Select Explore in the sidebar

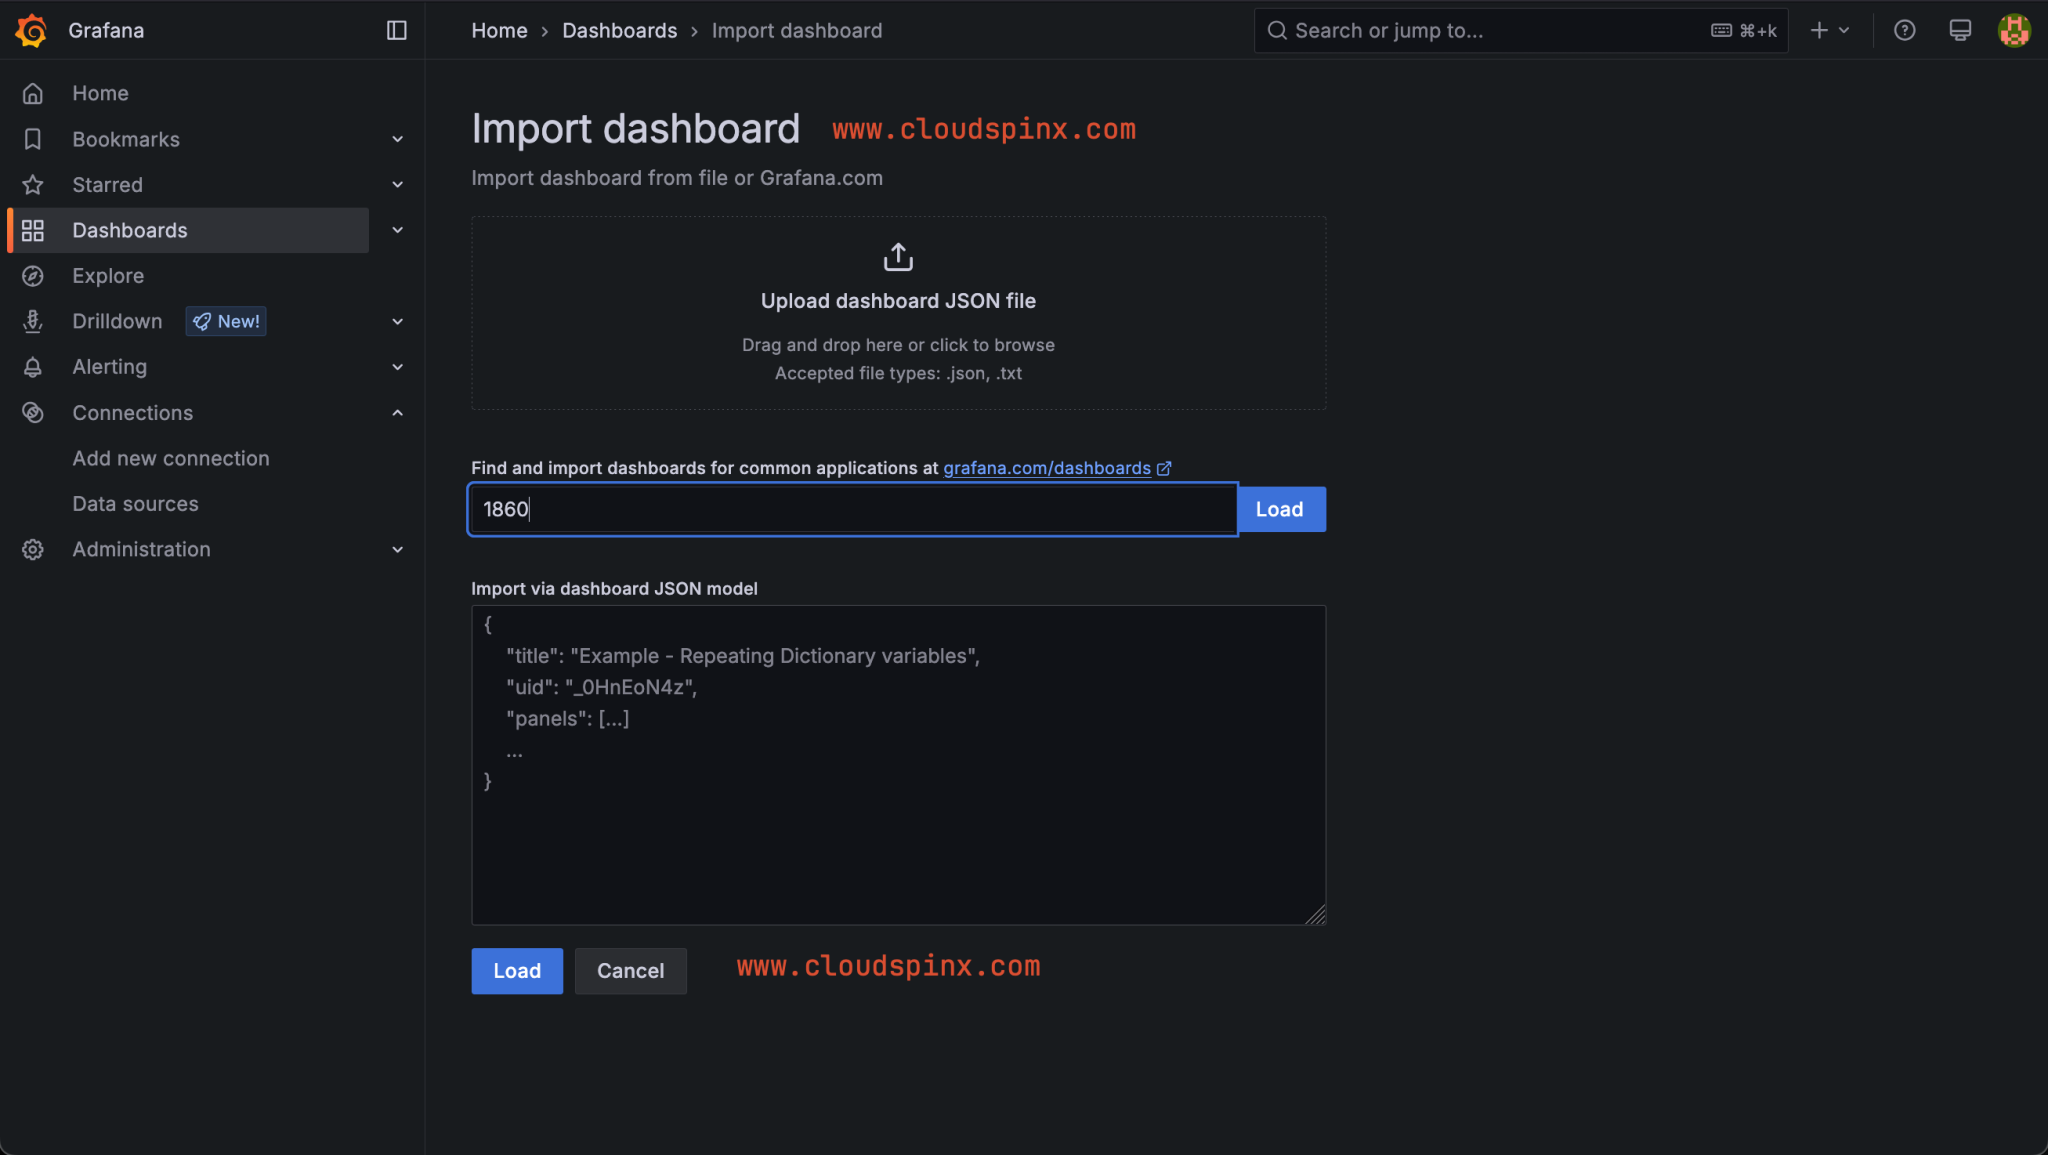click(108, 275)
